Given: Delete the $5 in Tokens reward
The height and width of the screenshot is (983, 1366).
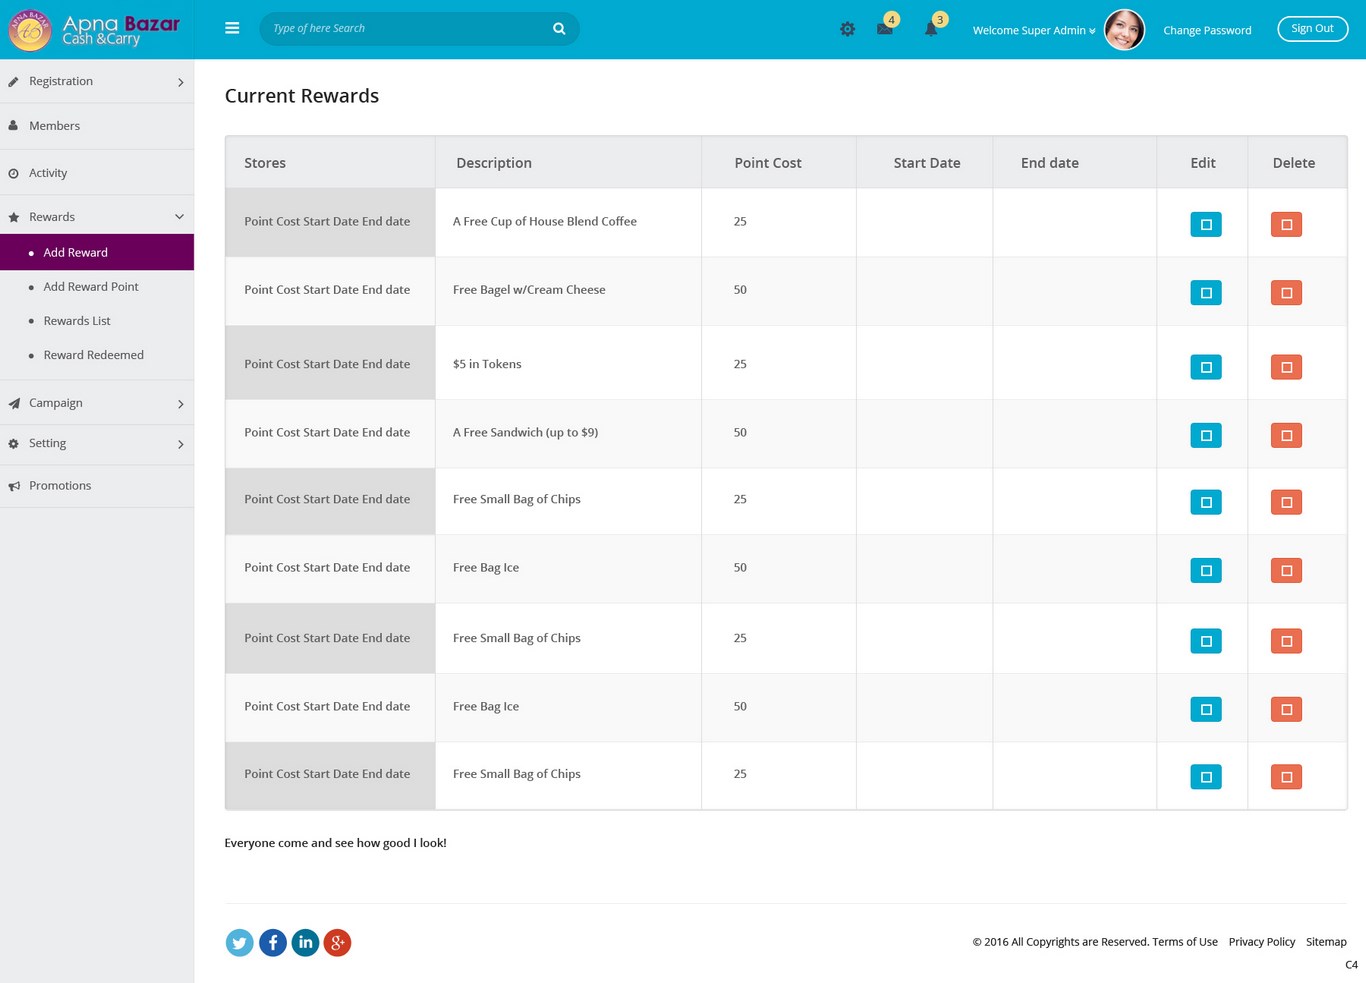Looking at the screenshot, I should coord(1286,367).
